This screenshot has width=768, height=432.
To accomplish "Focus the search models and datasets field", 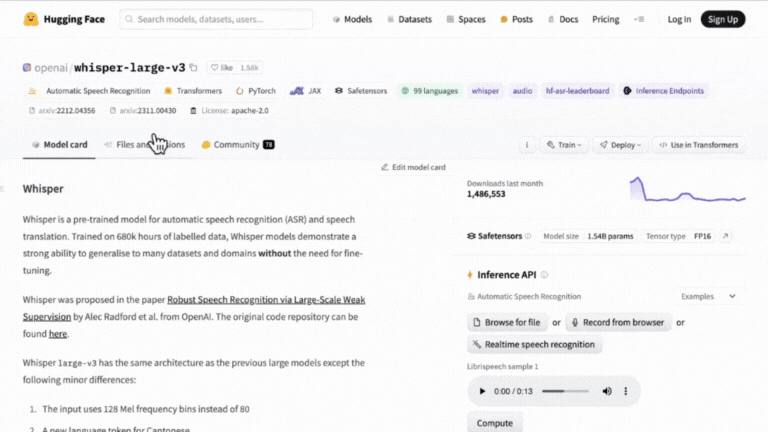I will coord(216,19).
